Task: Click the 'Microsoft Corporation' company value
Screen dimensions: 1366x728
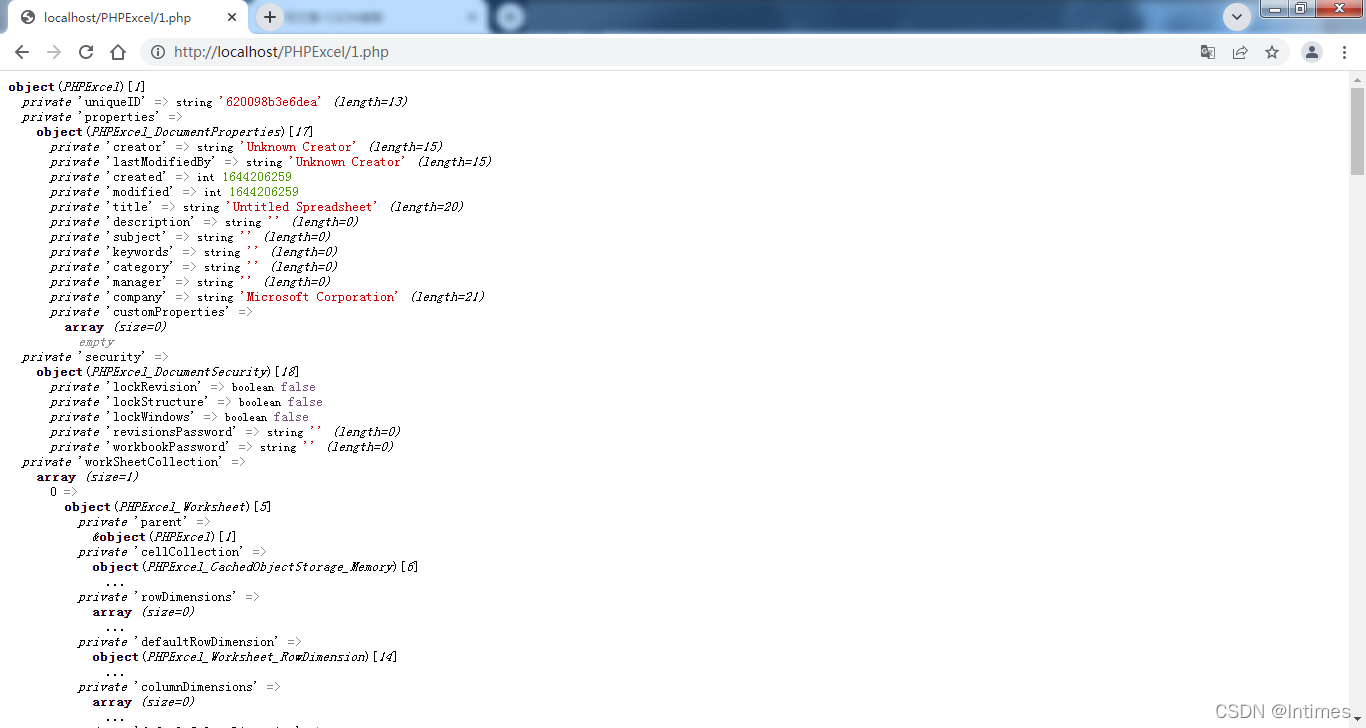Action: coord(319,297)
